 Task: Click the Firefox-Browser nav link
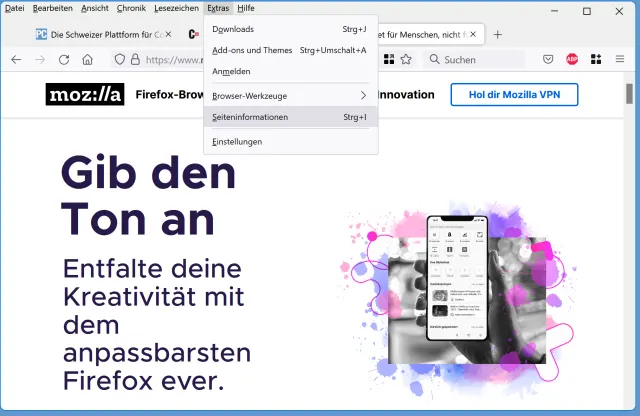[x=169, y=95]
